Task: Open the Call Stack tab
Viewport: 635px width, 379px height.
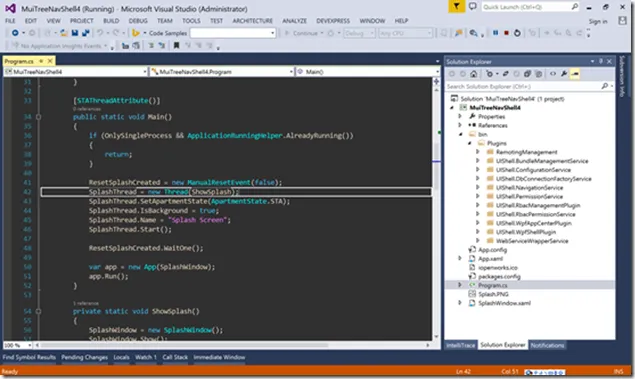Action: pyautogui.click(x=175, y=358)
